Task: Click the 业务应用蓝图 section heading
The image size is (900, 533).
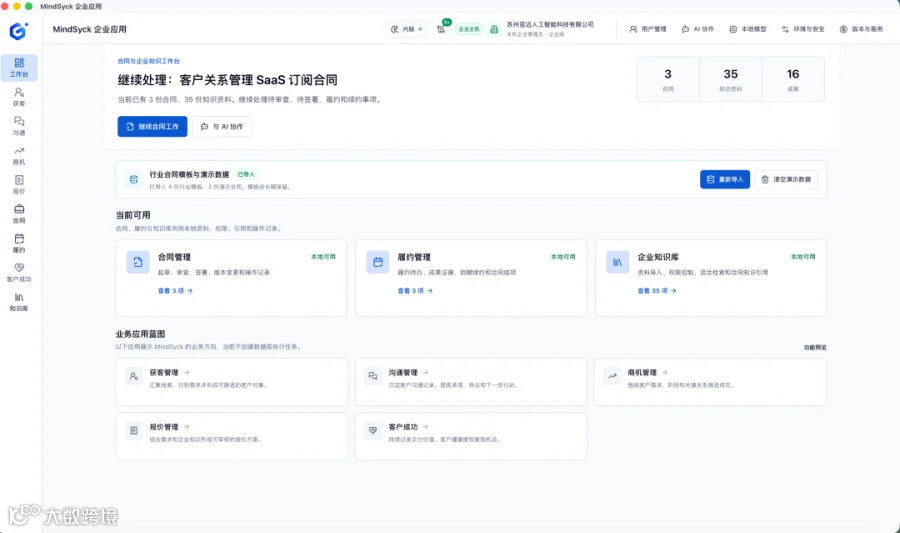Action: coord(140,334)
